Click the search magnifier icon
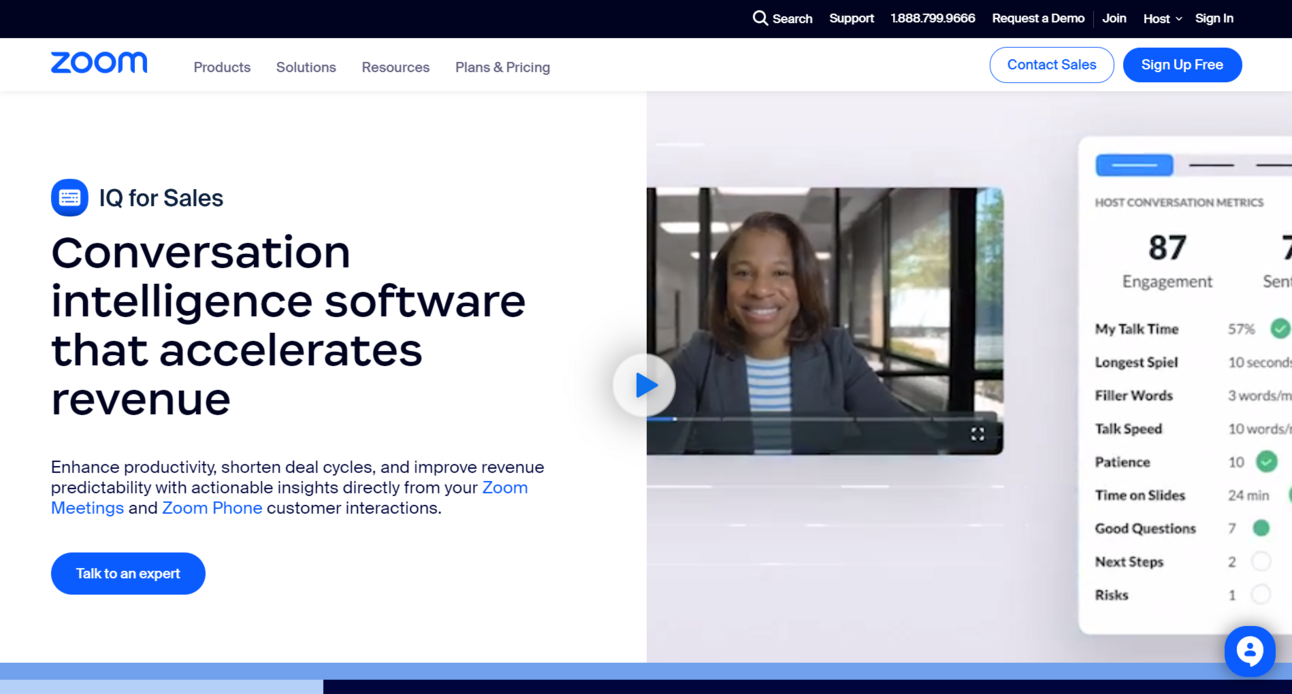The width and height of the screenshot is (1292, 694). (x=760, y=18)
